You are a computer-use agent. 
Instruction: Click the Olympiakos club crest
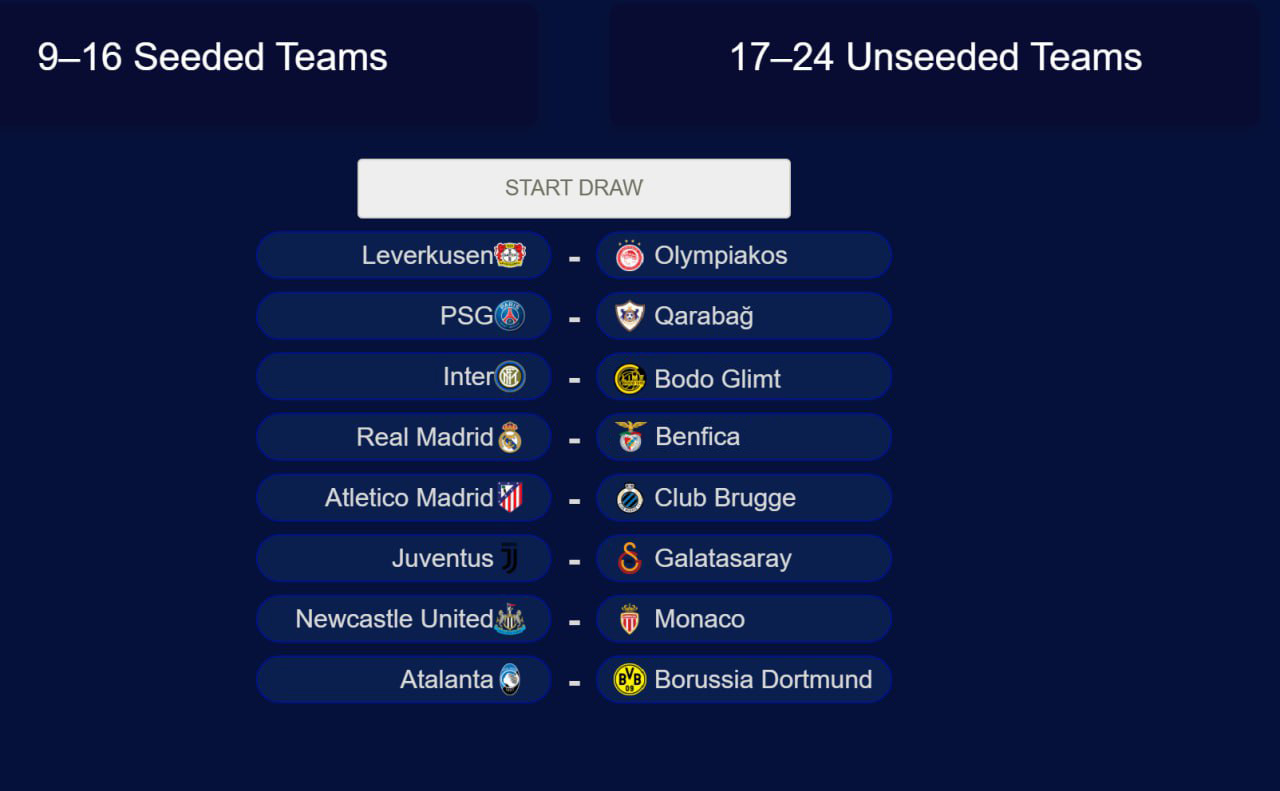tap(630, 256)
